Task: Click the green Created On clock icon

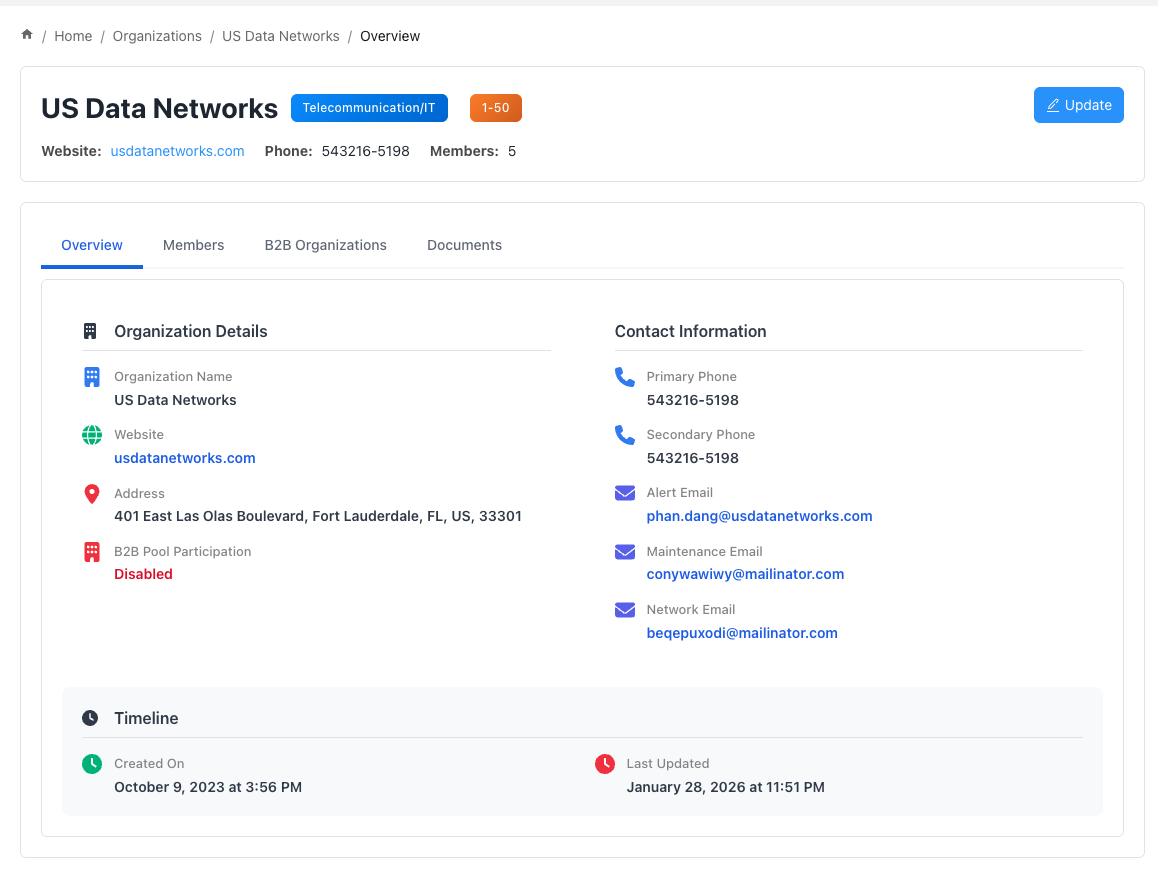Action: [92, 764]
